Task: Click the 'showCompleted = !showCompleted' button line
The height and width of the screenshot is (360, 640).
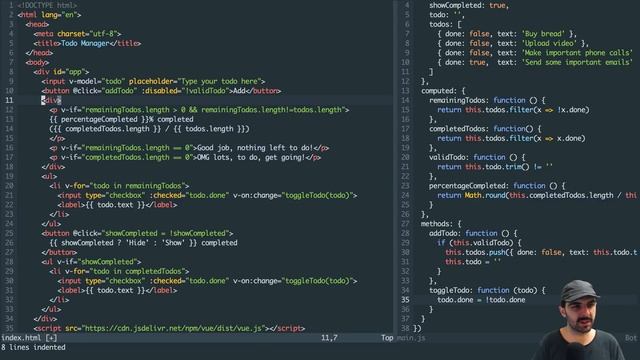Action: click(x=137, y=233)
